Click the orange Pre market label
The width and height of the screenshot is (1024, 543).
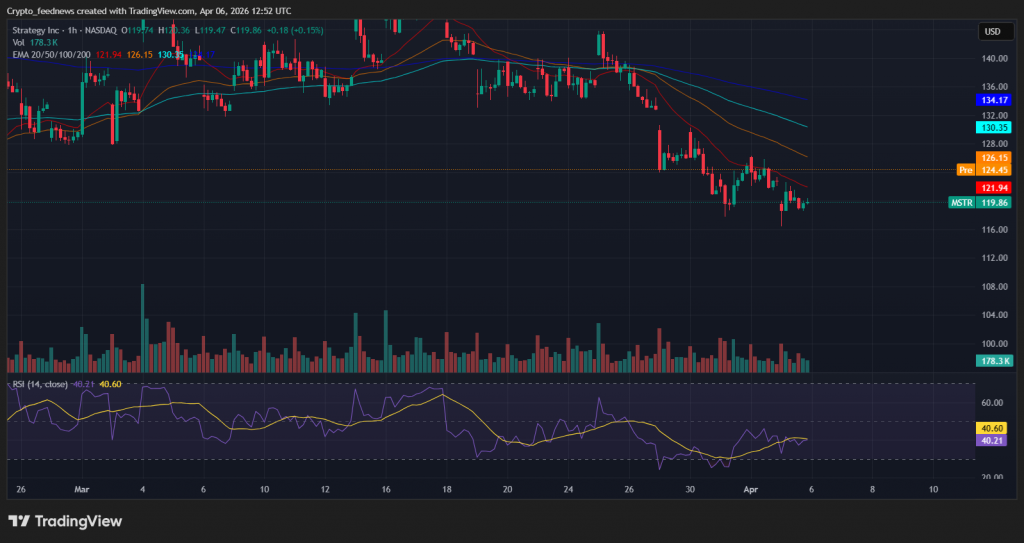(965, 170)
